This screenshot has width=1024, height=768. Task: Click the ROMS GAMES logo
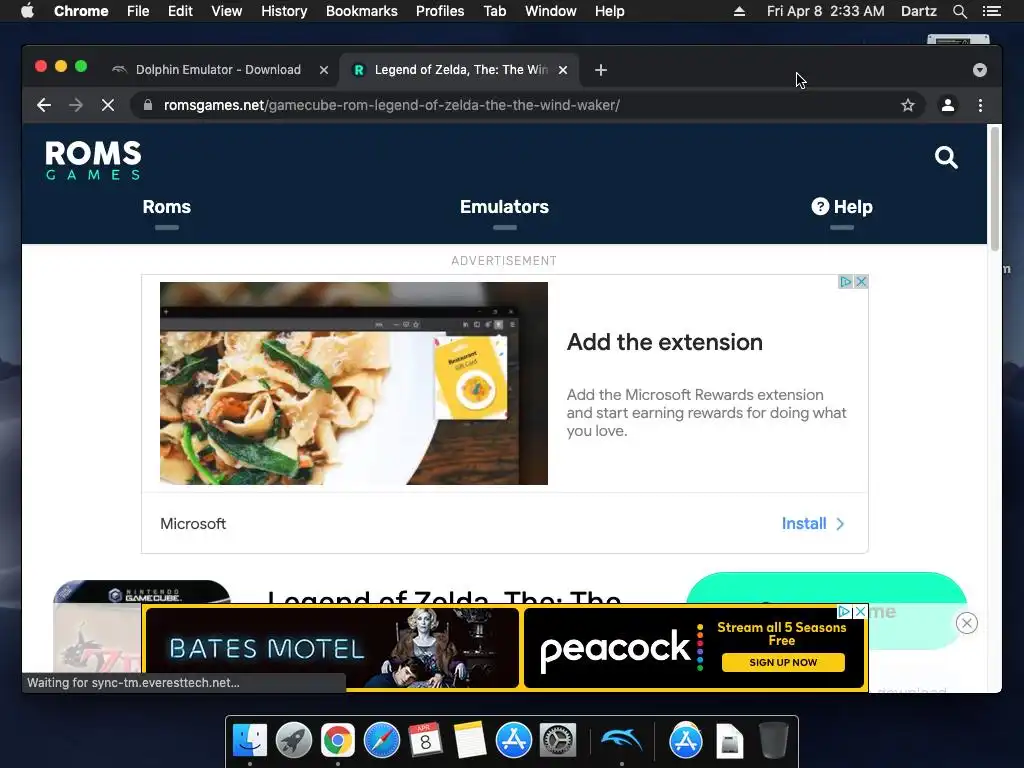pyautogui.click(x=93, y=160)
